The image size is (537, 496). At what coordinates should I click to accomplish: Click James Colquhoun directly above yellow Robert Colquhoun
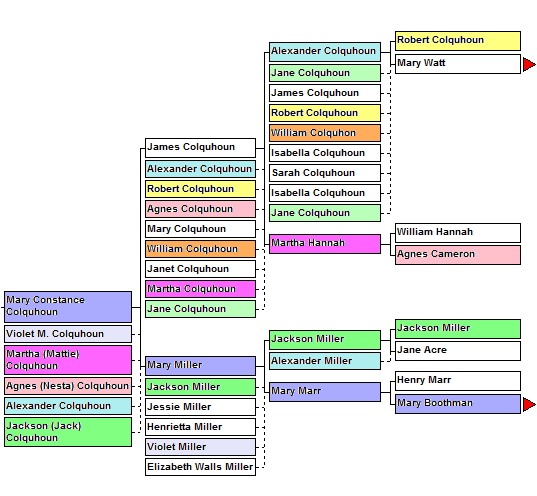[x=325, y=93]
